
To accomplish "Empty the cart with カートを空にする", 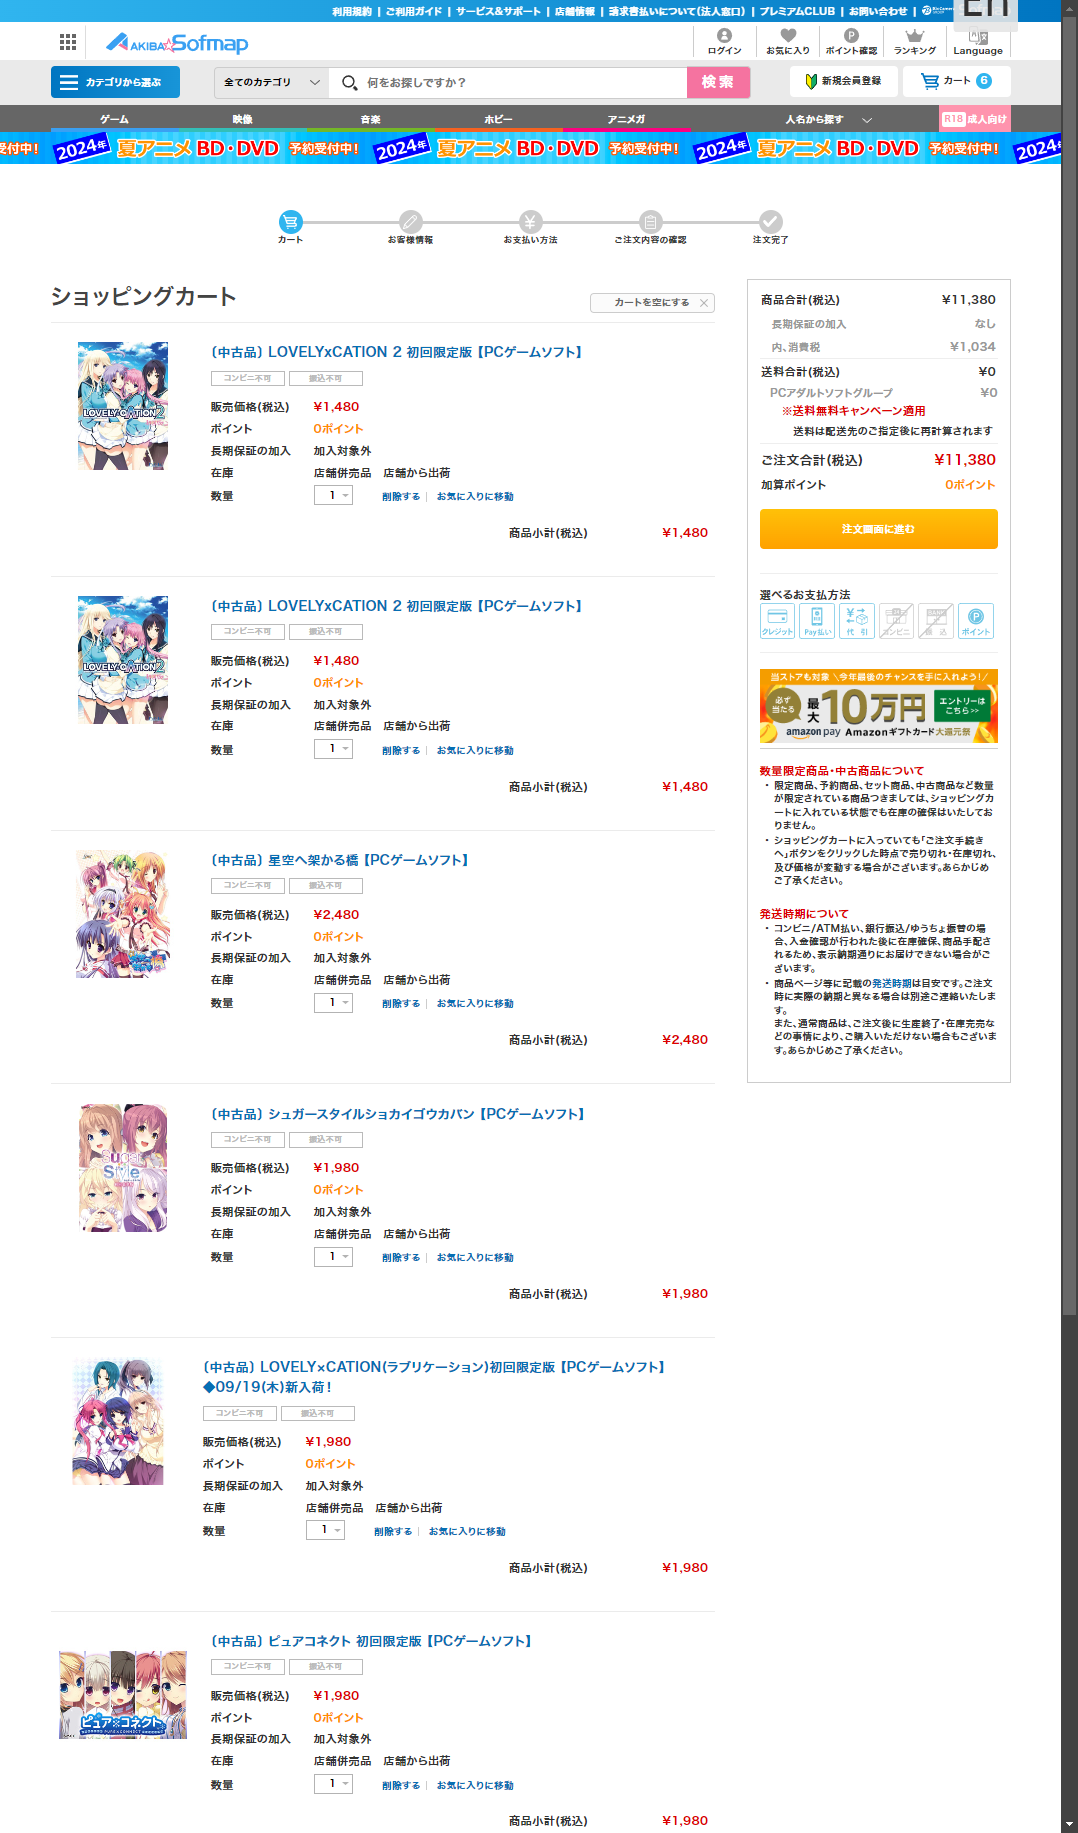I will (652, 302).
